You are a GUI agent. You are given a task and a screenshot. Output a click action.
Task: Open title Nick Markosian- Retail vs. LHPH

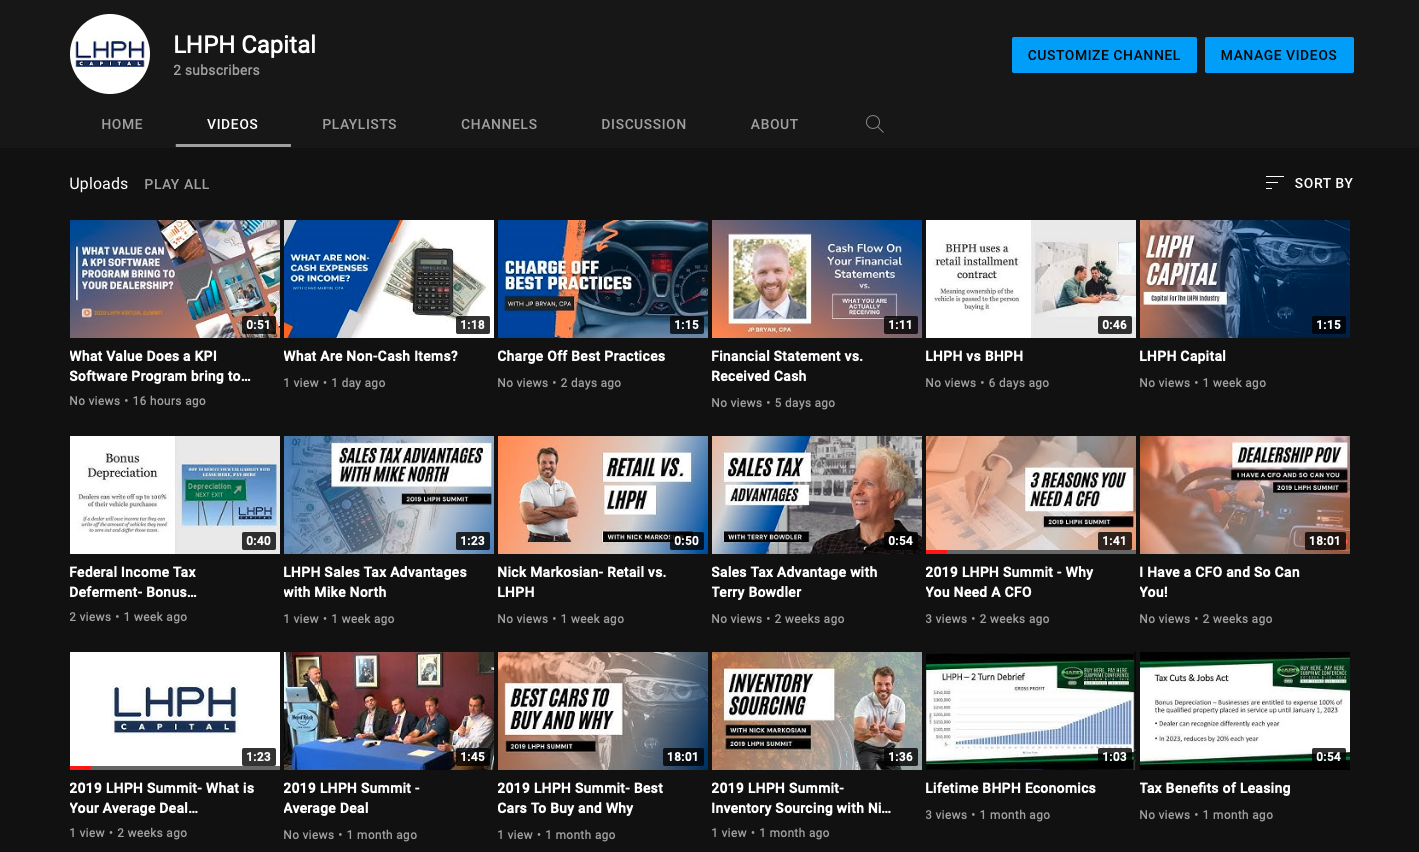pyautogui.click(x=582, y=582)
